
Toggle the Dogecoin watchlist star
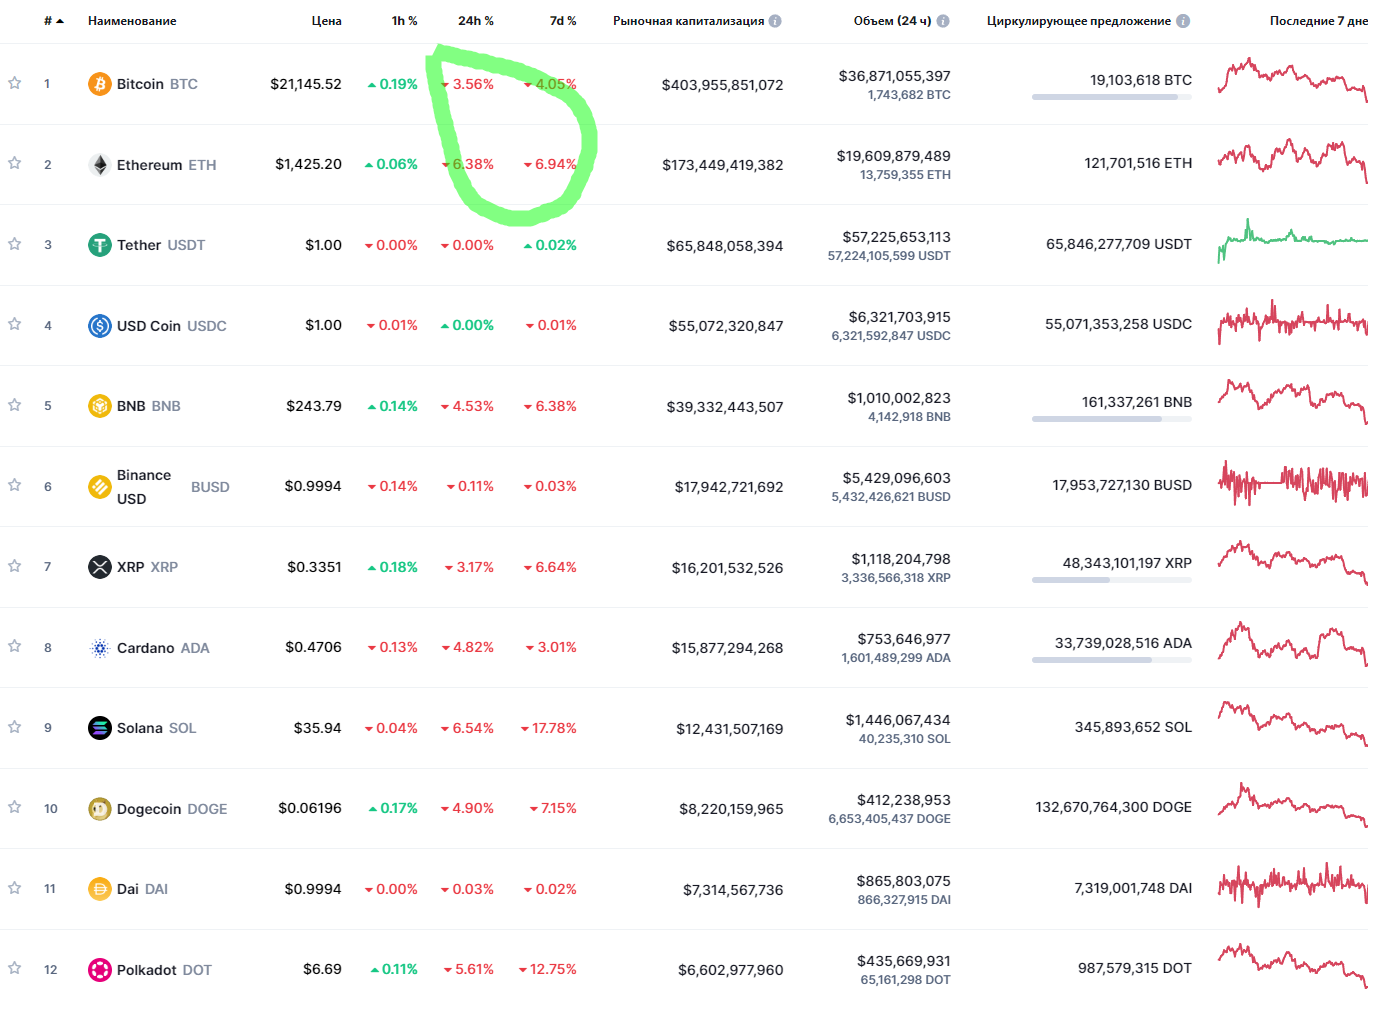tap(15, 807)
